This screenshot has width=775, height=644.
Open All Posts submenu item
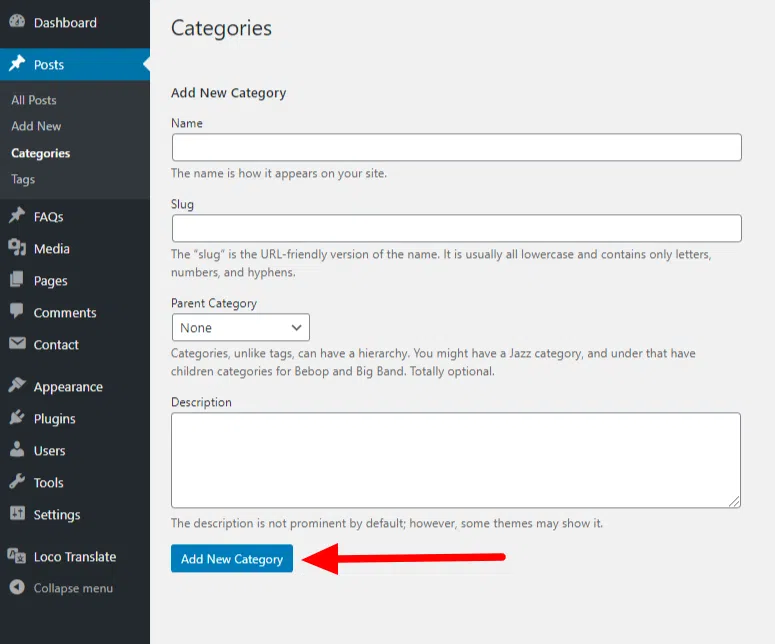click(34, 100)
